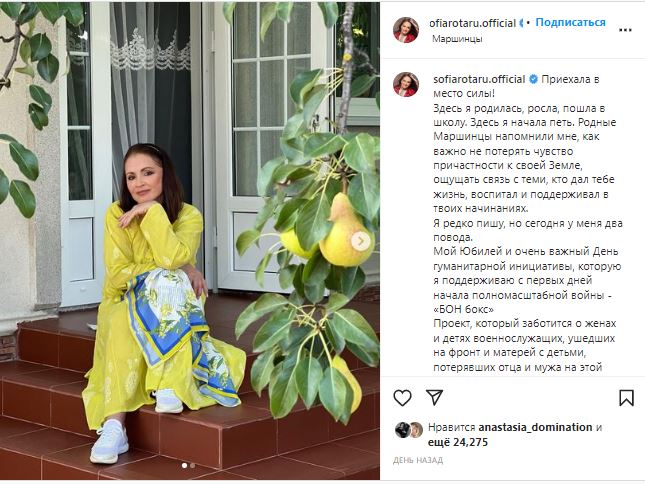Advance to next photo with carousel arrow
645x484 pixels.
[x=361, y=241]
